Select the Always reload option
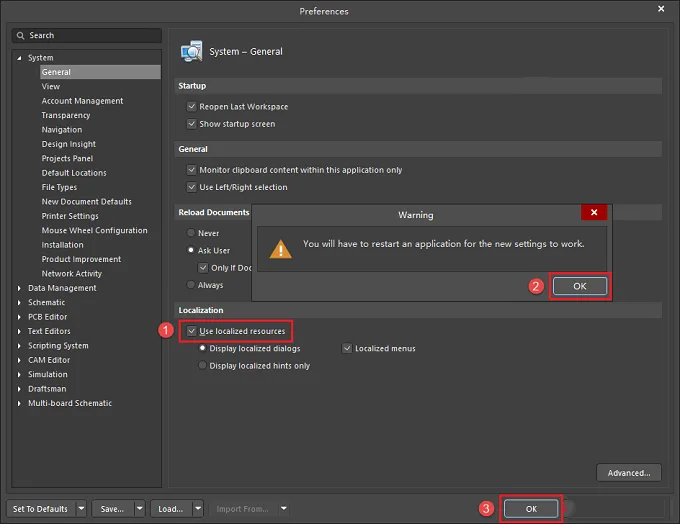 [190, 285]
